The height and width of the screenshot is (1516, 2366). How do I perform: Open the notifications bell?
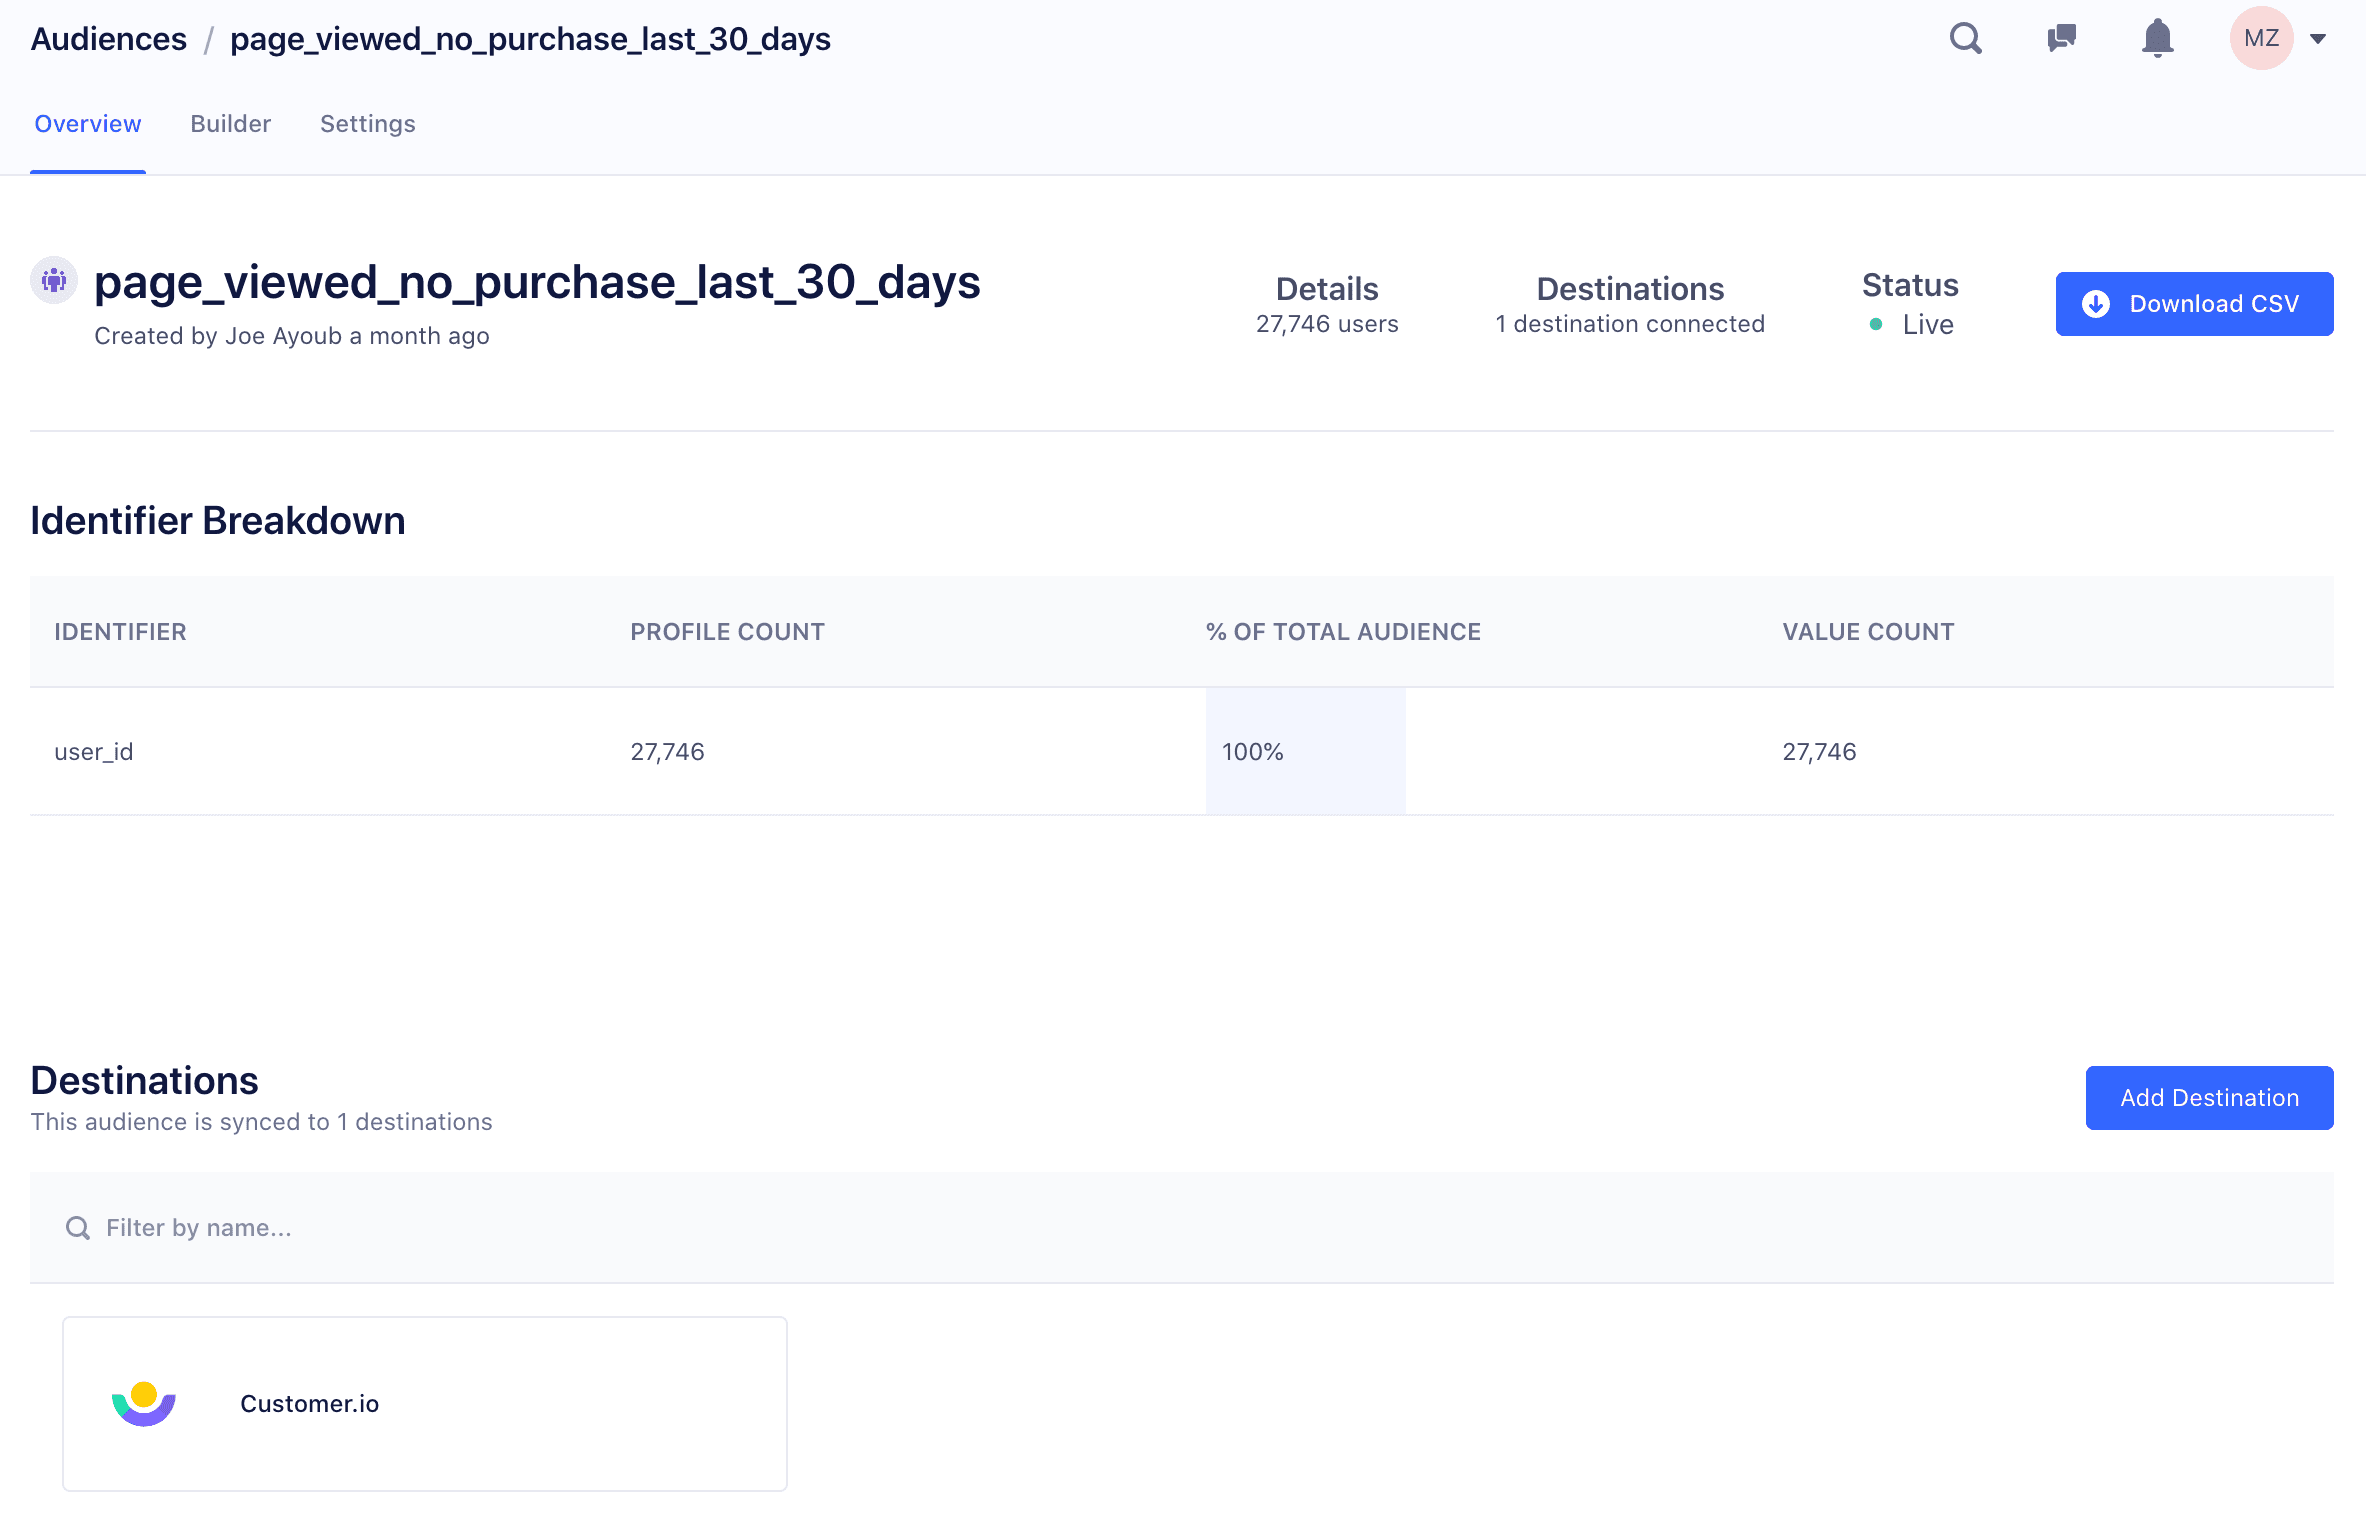(2156, 38)
